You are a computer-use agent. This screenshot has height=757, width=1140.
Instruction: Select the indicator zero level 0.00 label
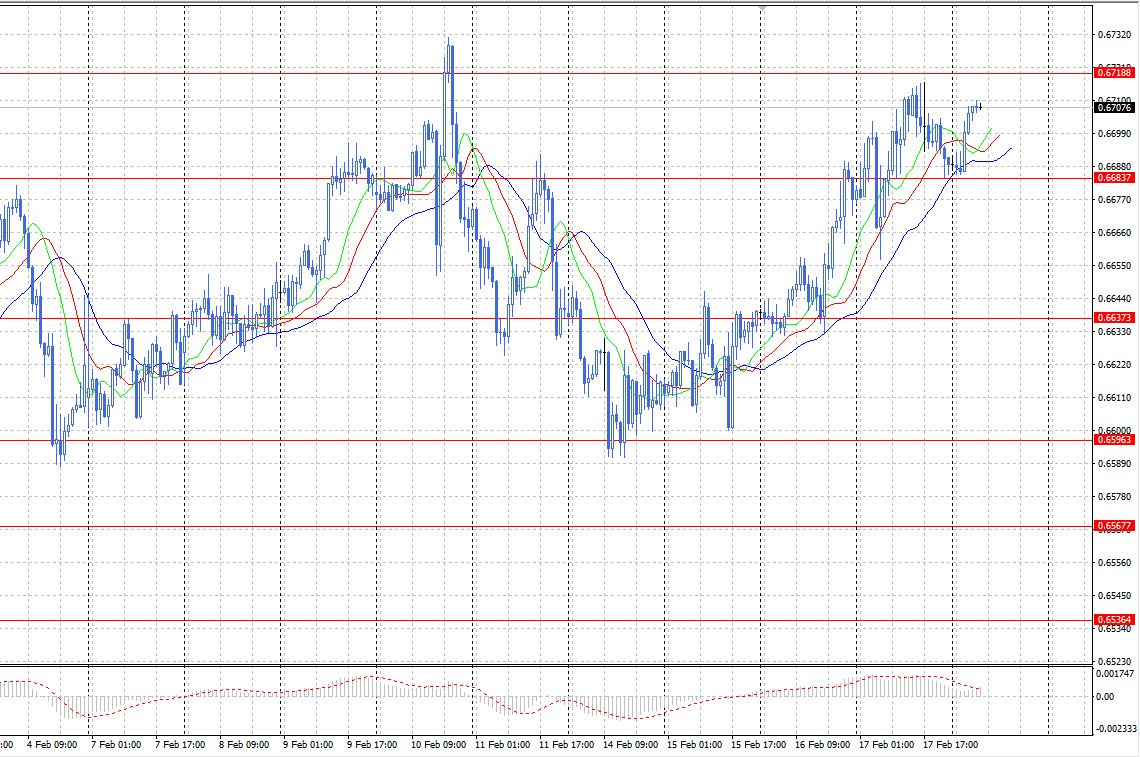[1104, 697]
